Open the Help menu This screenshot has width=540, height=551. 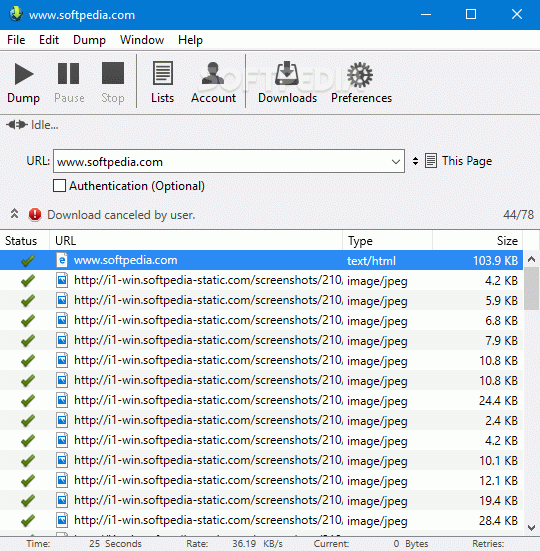[190, 40]
